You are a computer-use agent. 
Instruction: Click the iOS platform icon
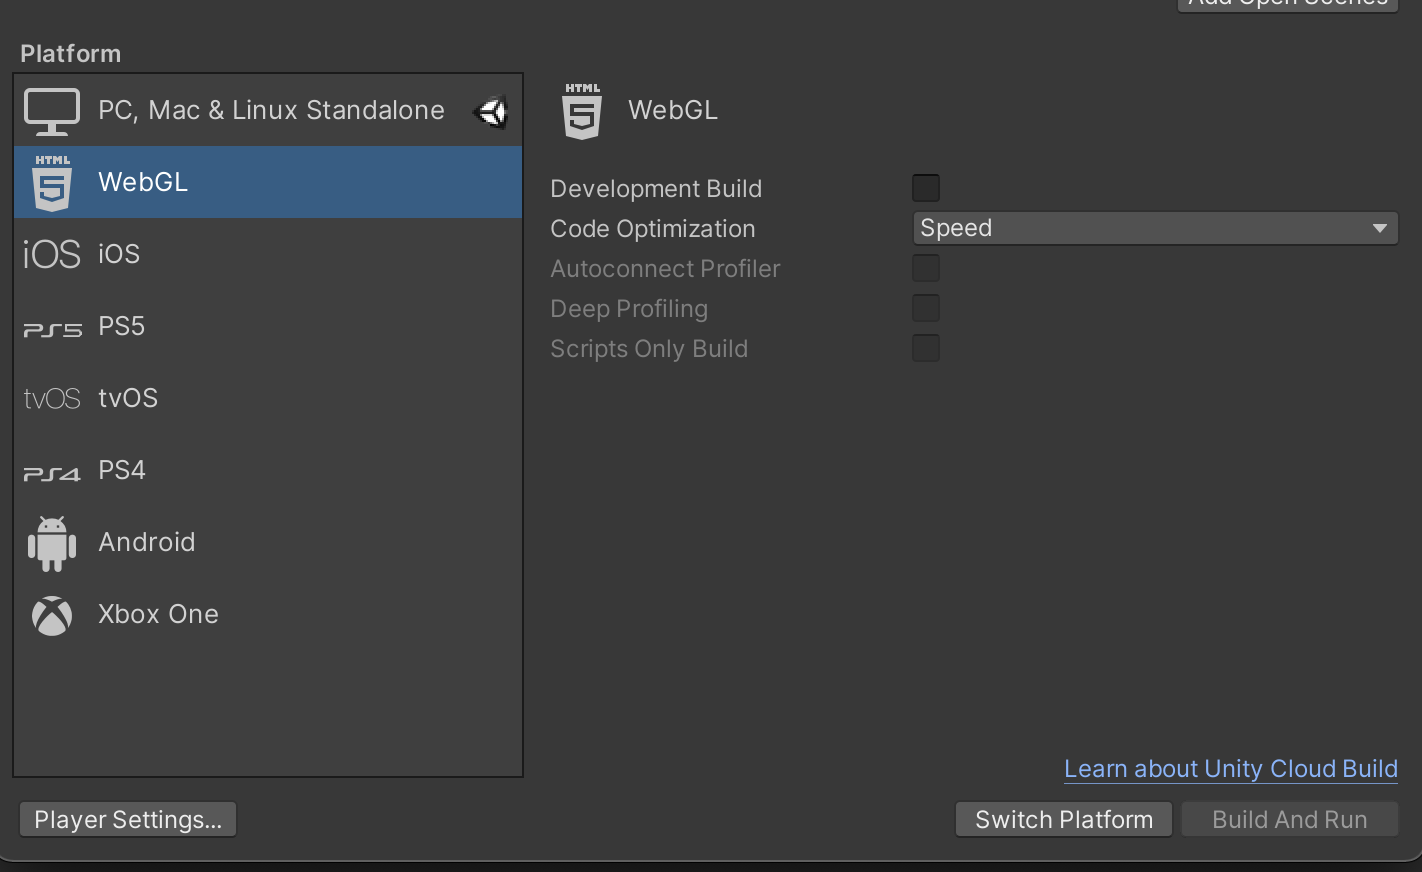pyautogui.click(x=52, y=255)
